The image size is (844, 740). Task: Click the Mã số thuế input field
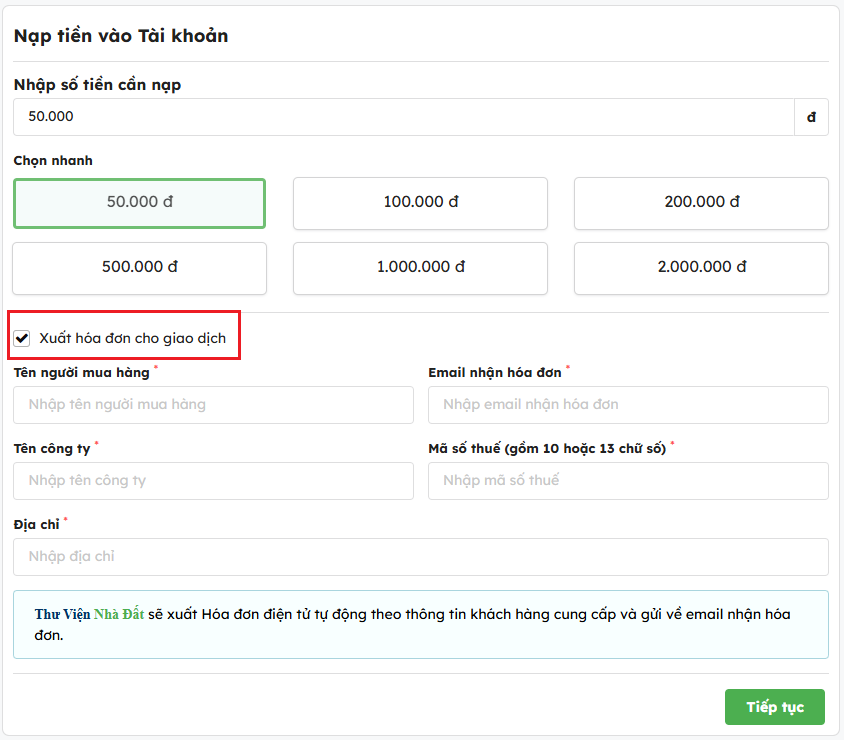628,481
